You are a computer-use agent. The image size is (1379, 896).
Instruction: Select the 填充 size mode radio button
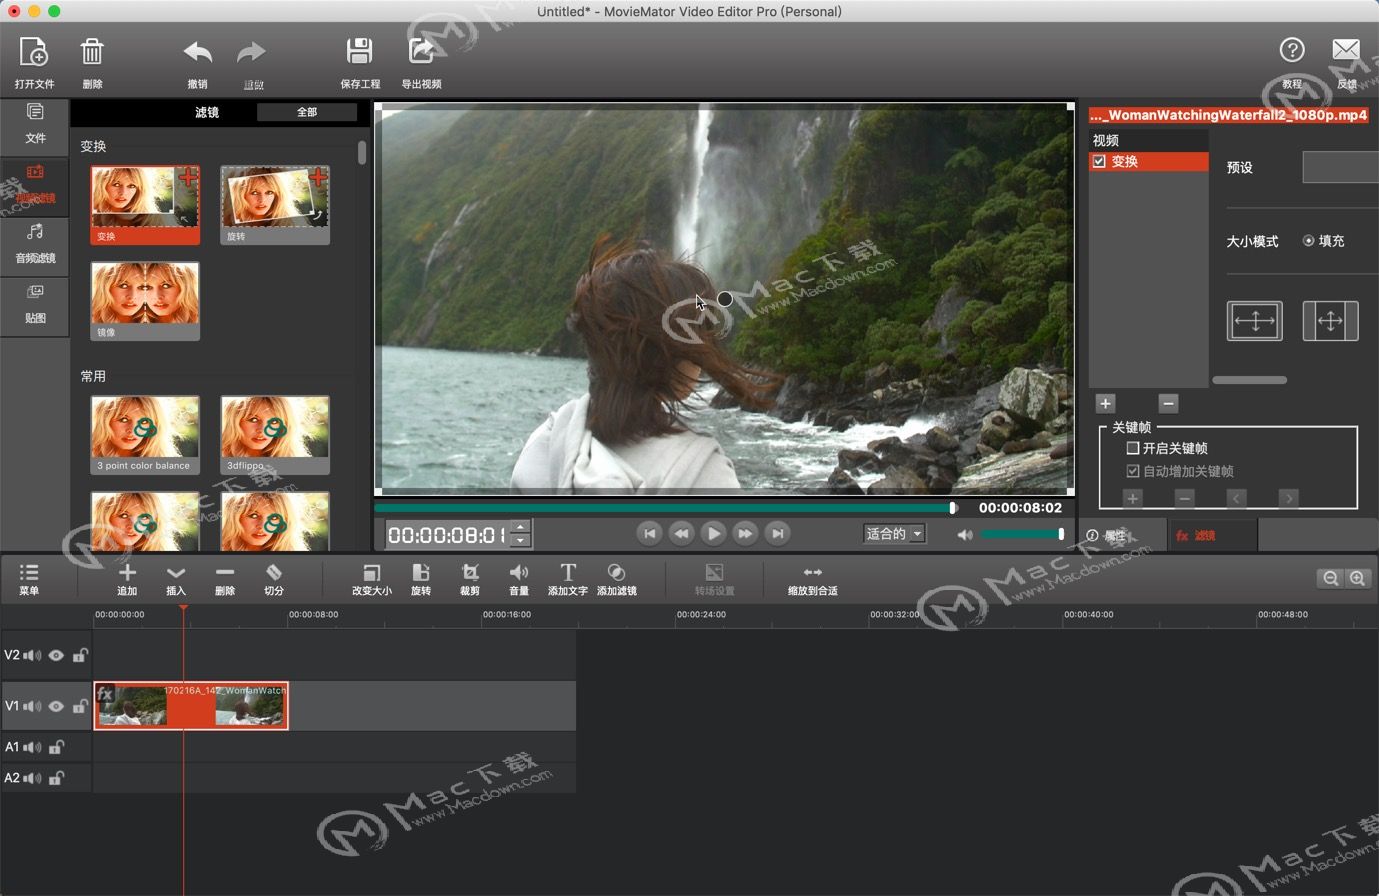tap(1308, 241)
